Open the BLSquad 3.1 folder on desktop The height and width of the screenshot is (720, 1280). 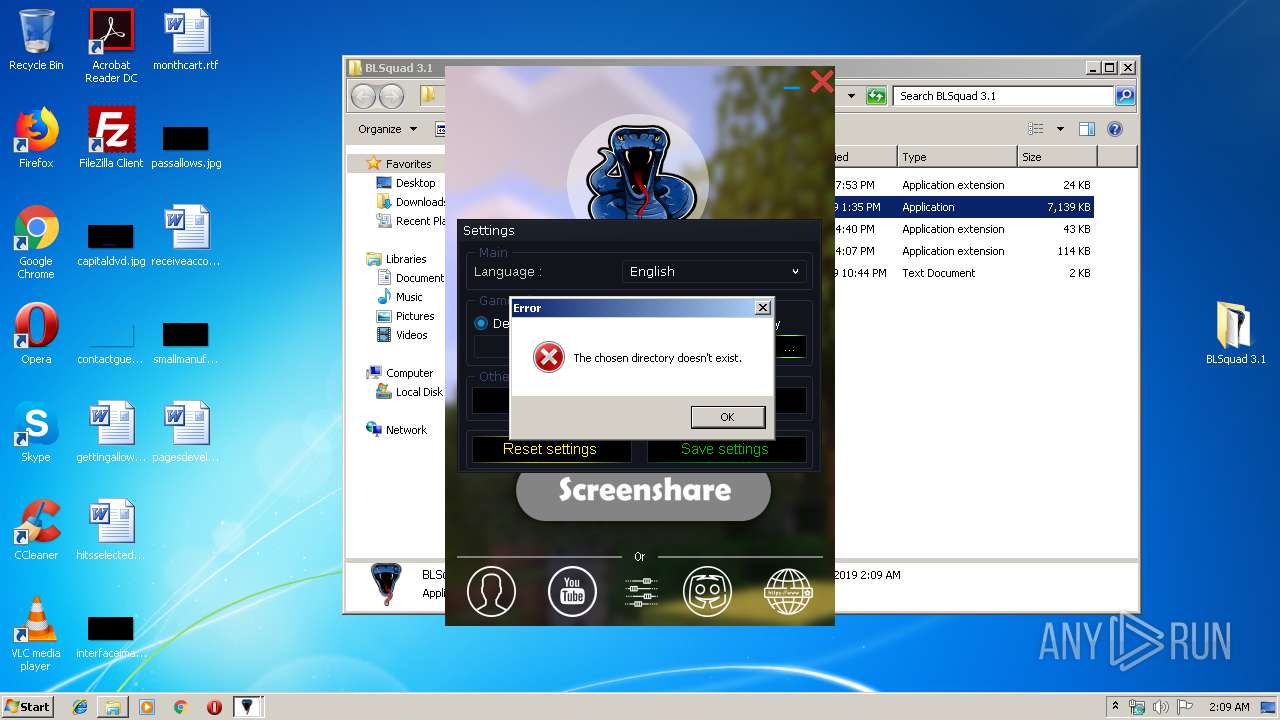pos(1235,334)
